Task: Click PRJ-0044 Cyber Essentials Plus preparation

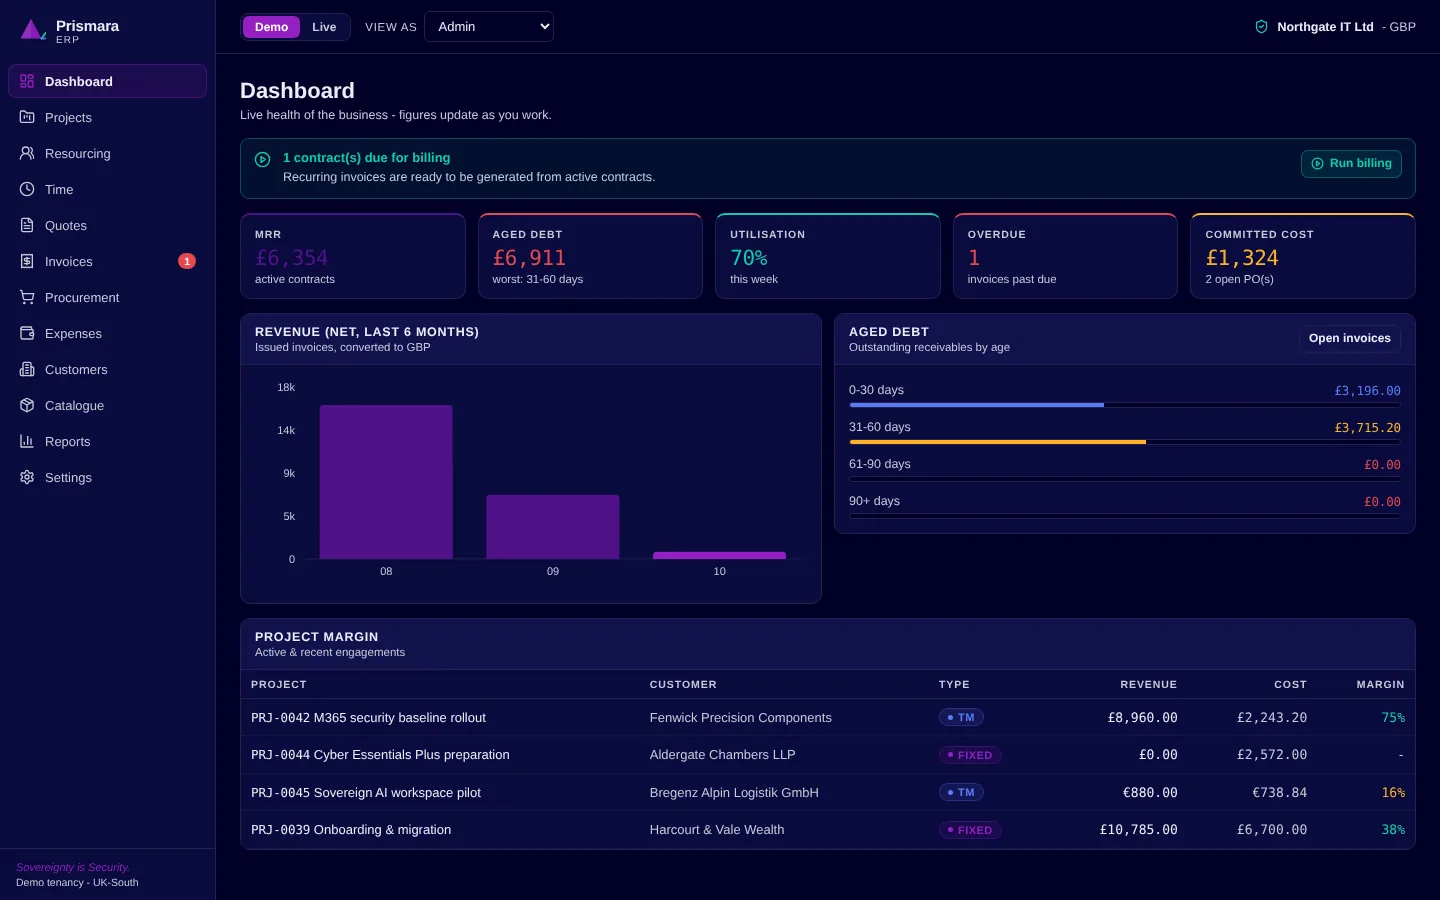Action: coord(380,755)
